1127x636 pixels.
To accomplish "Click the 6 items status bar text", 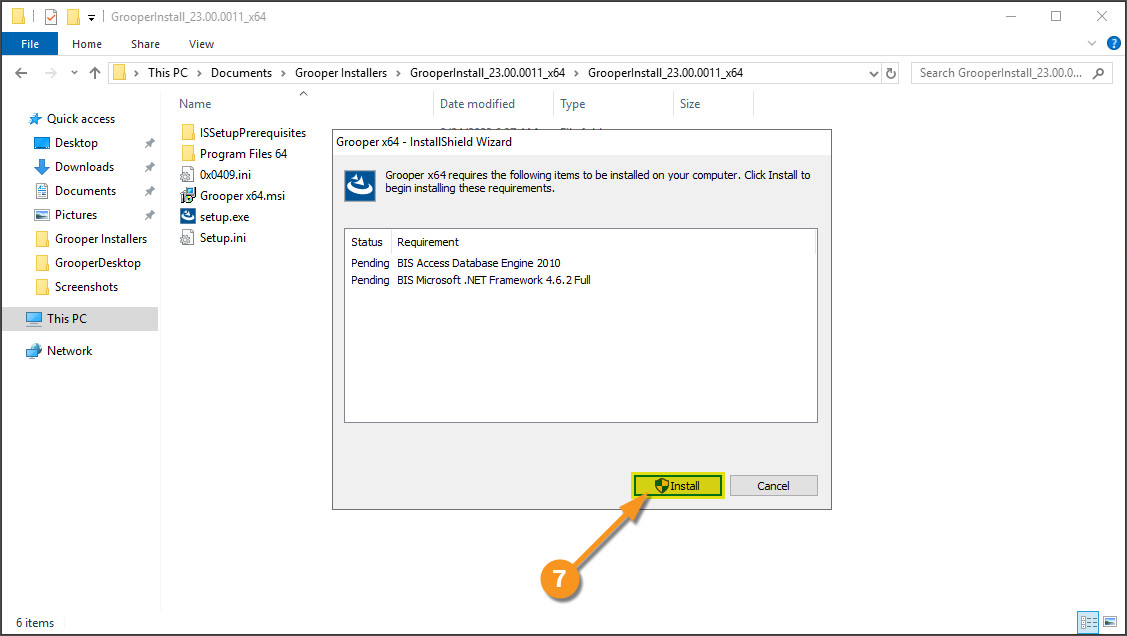I will 35,623.
